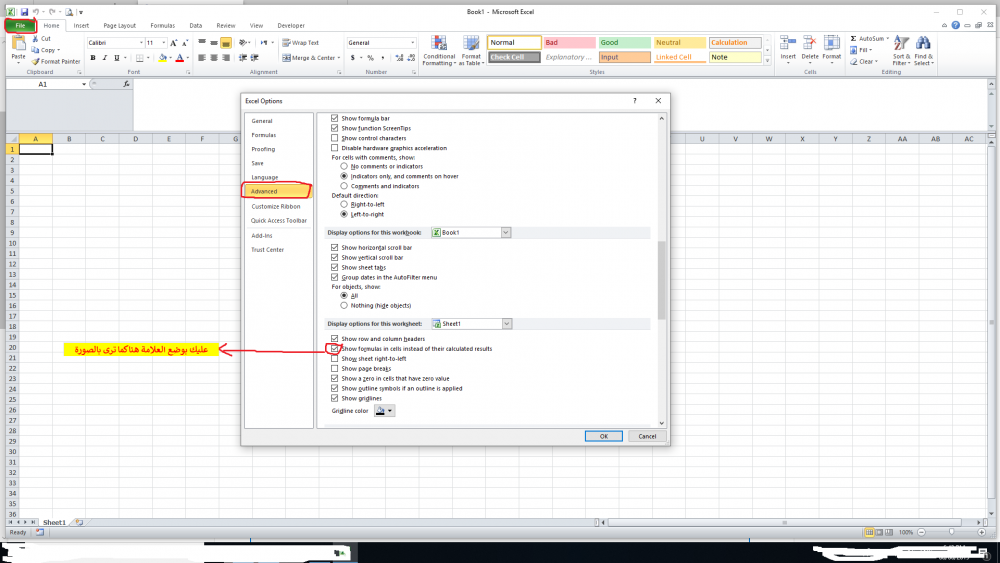Apply the Good cell style

(x=624, y=43)
